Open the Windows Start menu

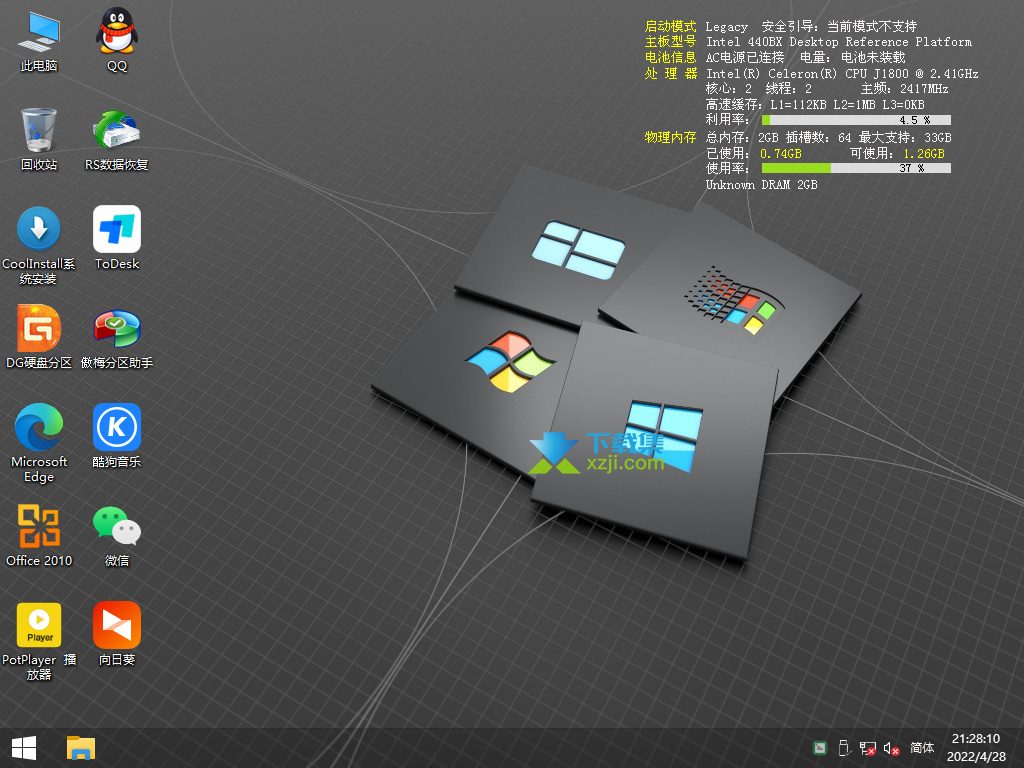[24, 748]
